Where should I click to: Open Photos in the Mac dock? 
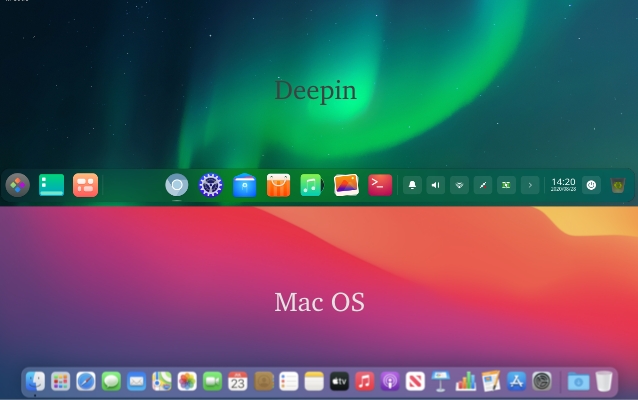(187, 382)
